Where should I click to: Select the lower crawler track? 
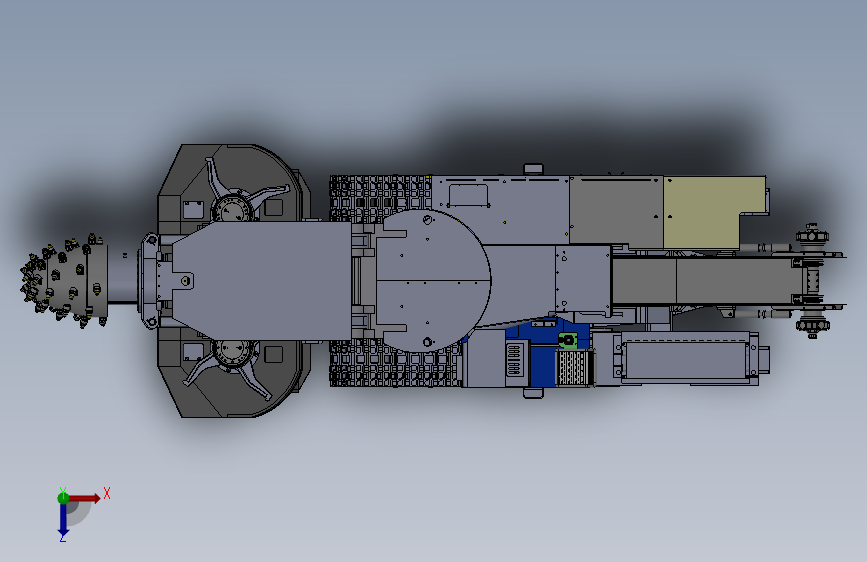(x=395, y=363)
